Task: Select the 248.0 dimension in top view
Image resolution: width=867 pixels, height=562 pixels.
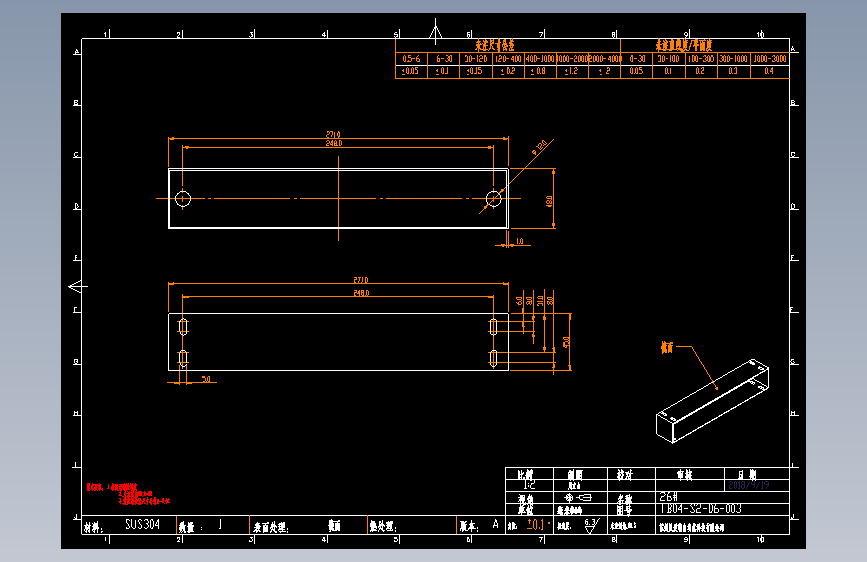Action: [334, 143]
